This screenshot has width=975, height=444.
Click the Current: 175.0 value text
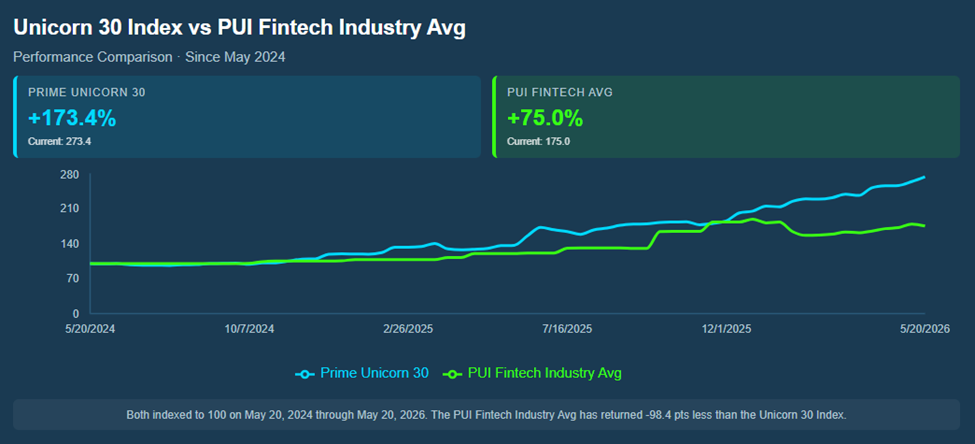pyautogui.click(x=538, y=141)
